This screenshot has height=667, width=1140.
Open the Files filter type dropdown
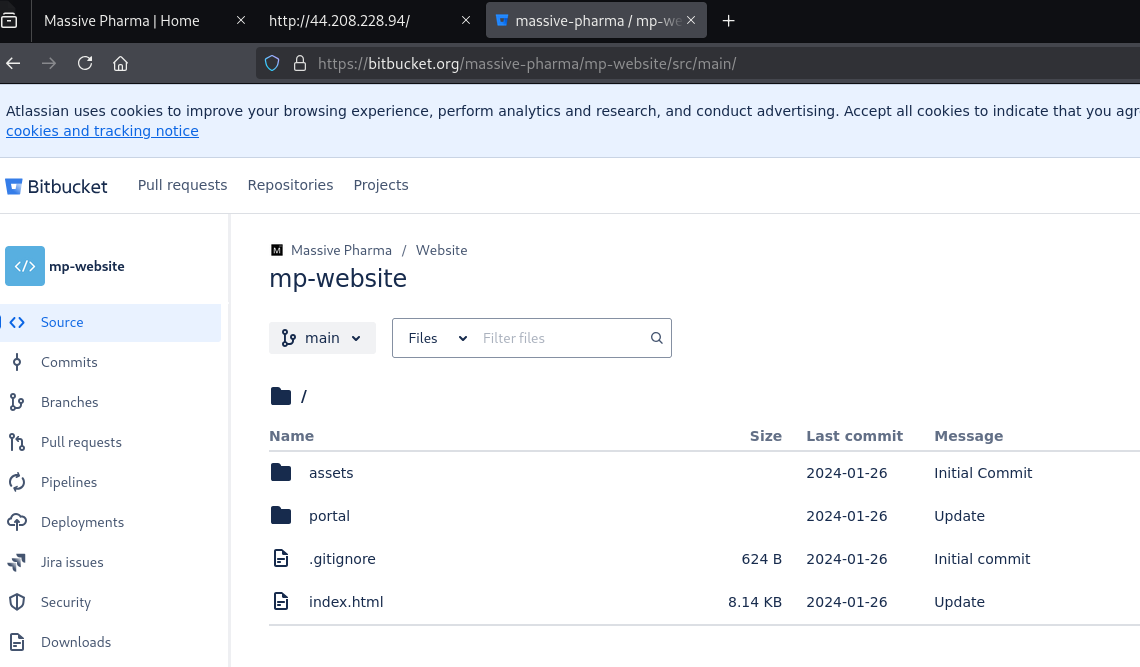click(x=436, y=338)
